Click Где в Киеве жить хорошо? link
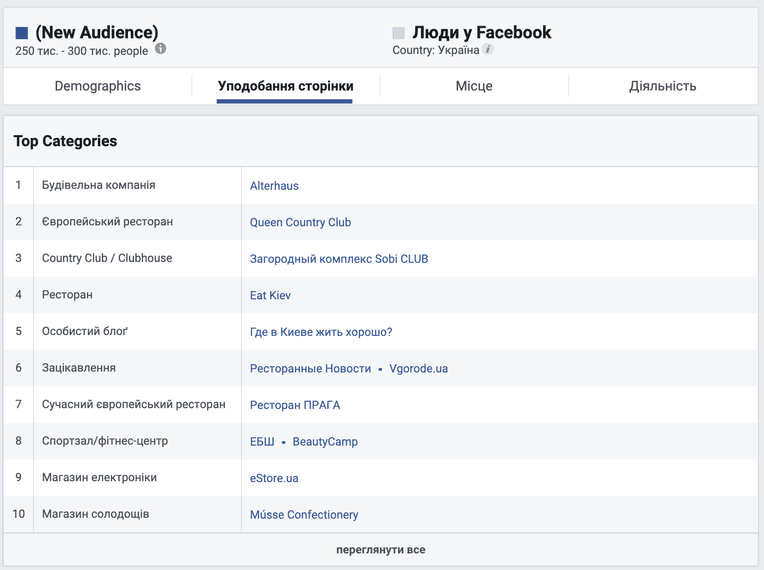This screenshot has height=570, width=764. pyautogui.click(x=321, y=332)
